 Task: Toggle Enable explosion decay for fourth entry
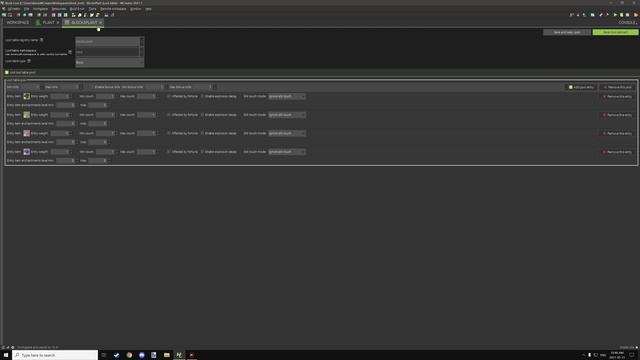[202, 152]
